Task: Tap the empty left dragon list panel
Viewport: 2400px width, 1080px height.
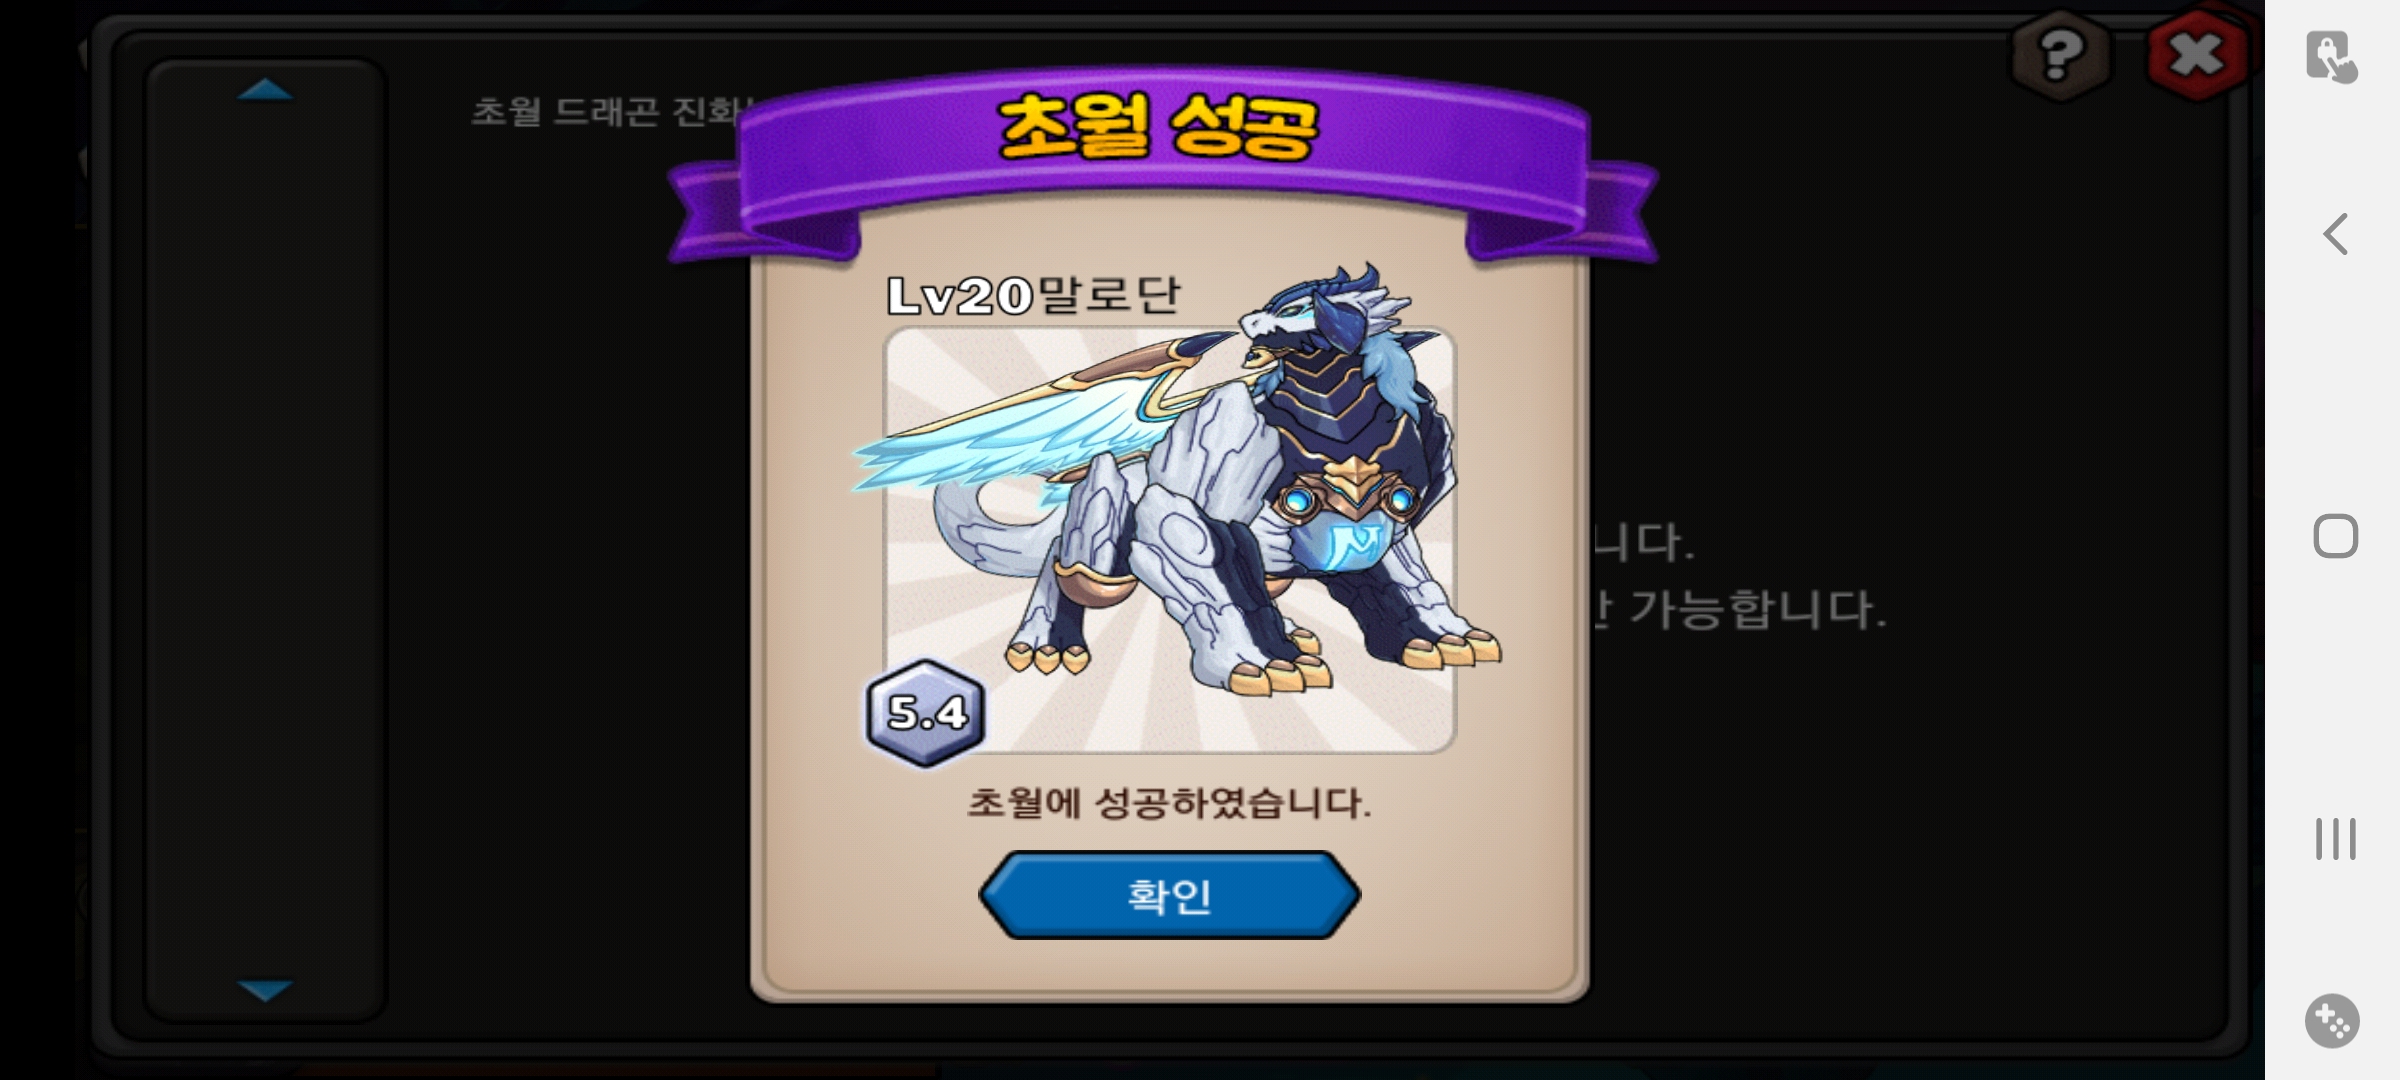Action: (265, 540)
